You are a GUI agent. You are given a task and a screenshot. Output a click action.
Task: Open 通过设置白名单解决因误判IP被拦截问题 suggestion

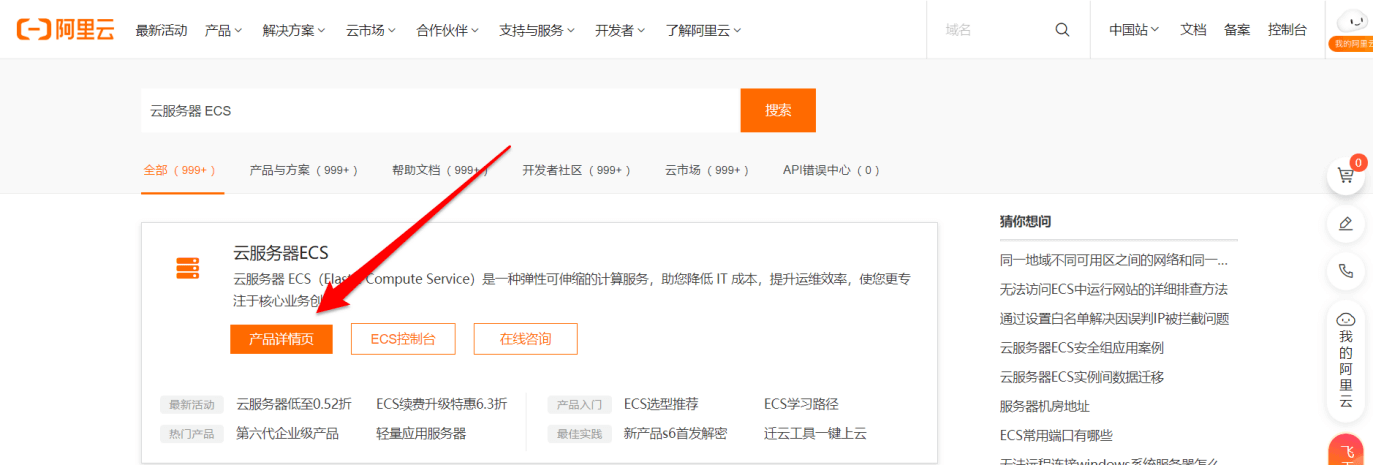[x=1114, y=319]
